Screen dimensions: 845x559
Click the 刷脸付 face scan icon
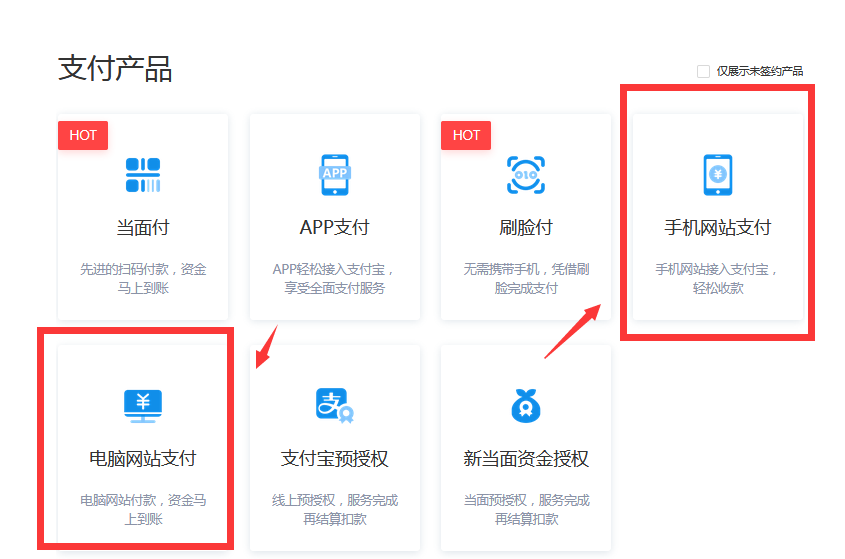(525, 175)
